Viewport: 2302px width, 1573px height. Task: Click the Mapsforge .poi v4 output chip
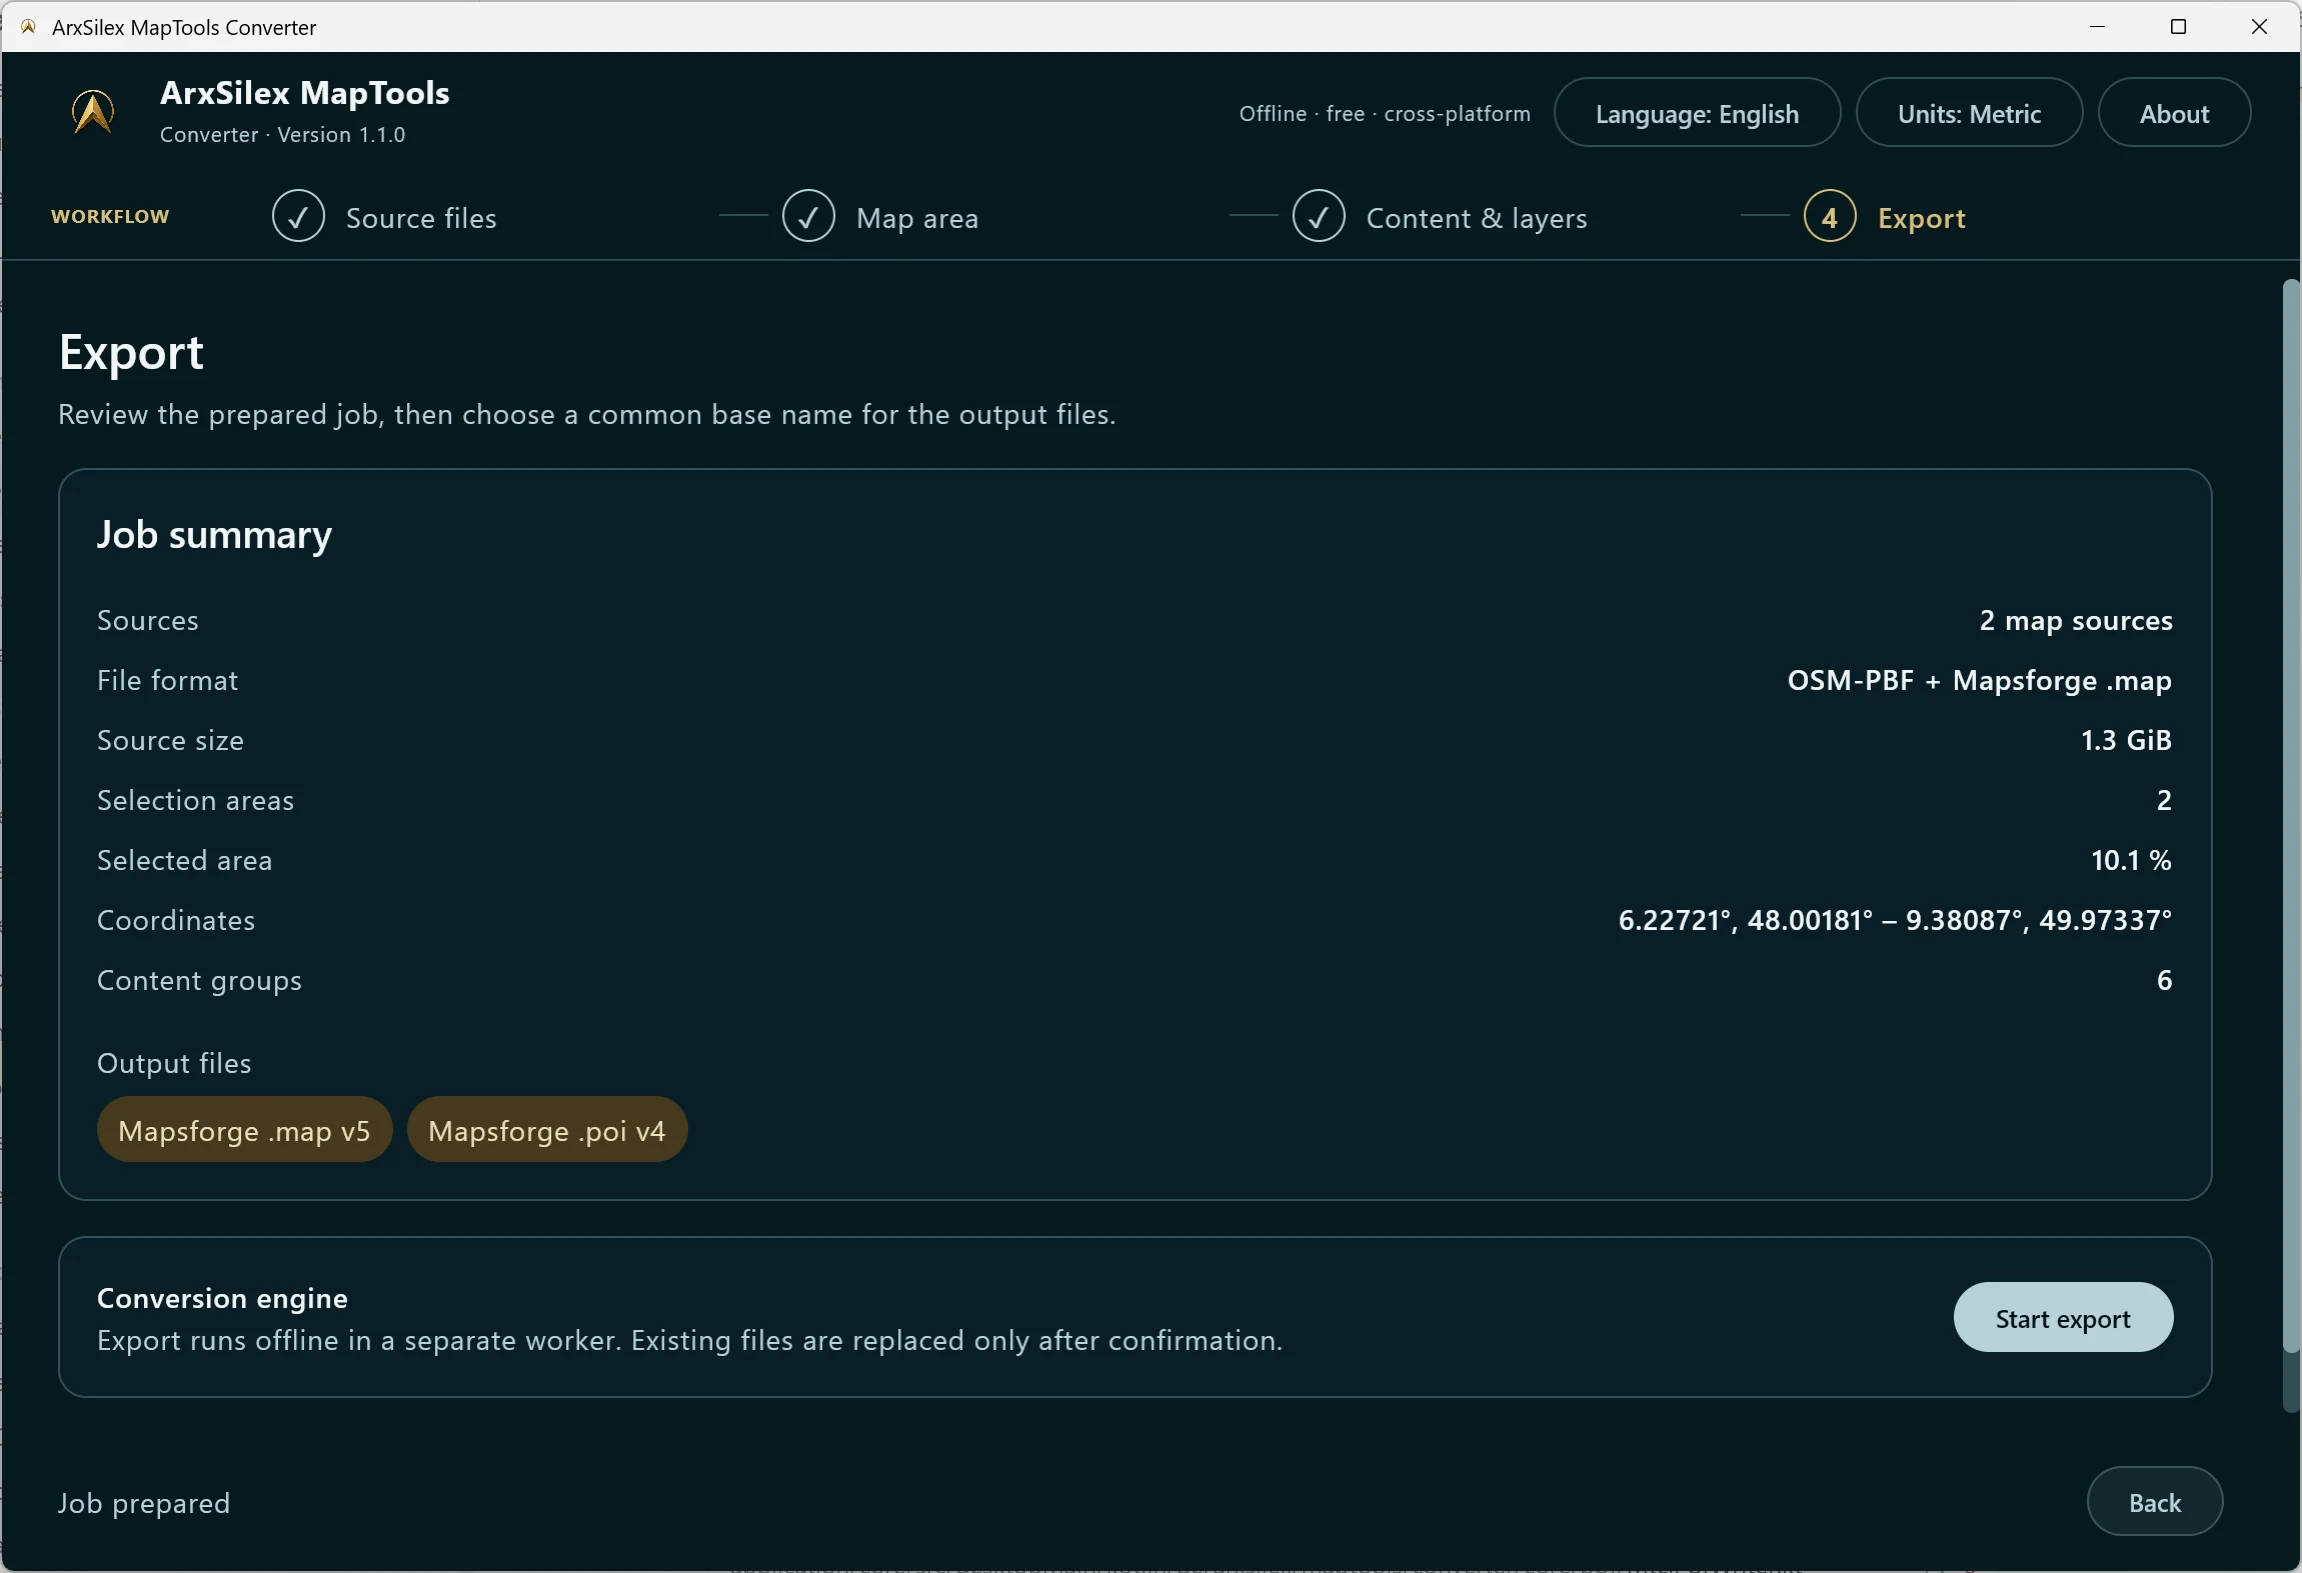(547, 1130)
